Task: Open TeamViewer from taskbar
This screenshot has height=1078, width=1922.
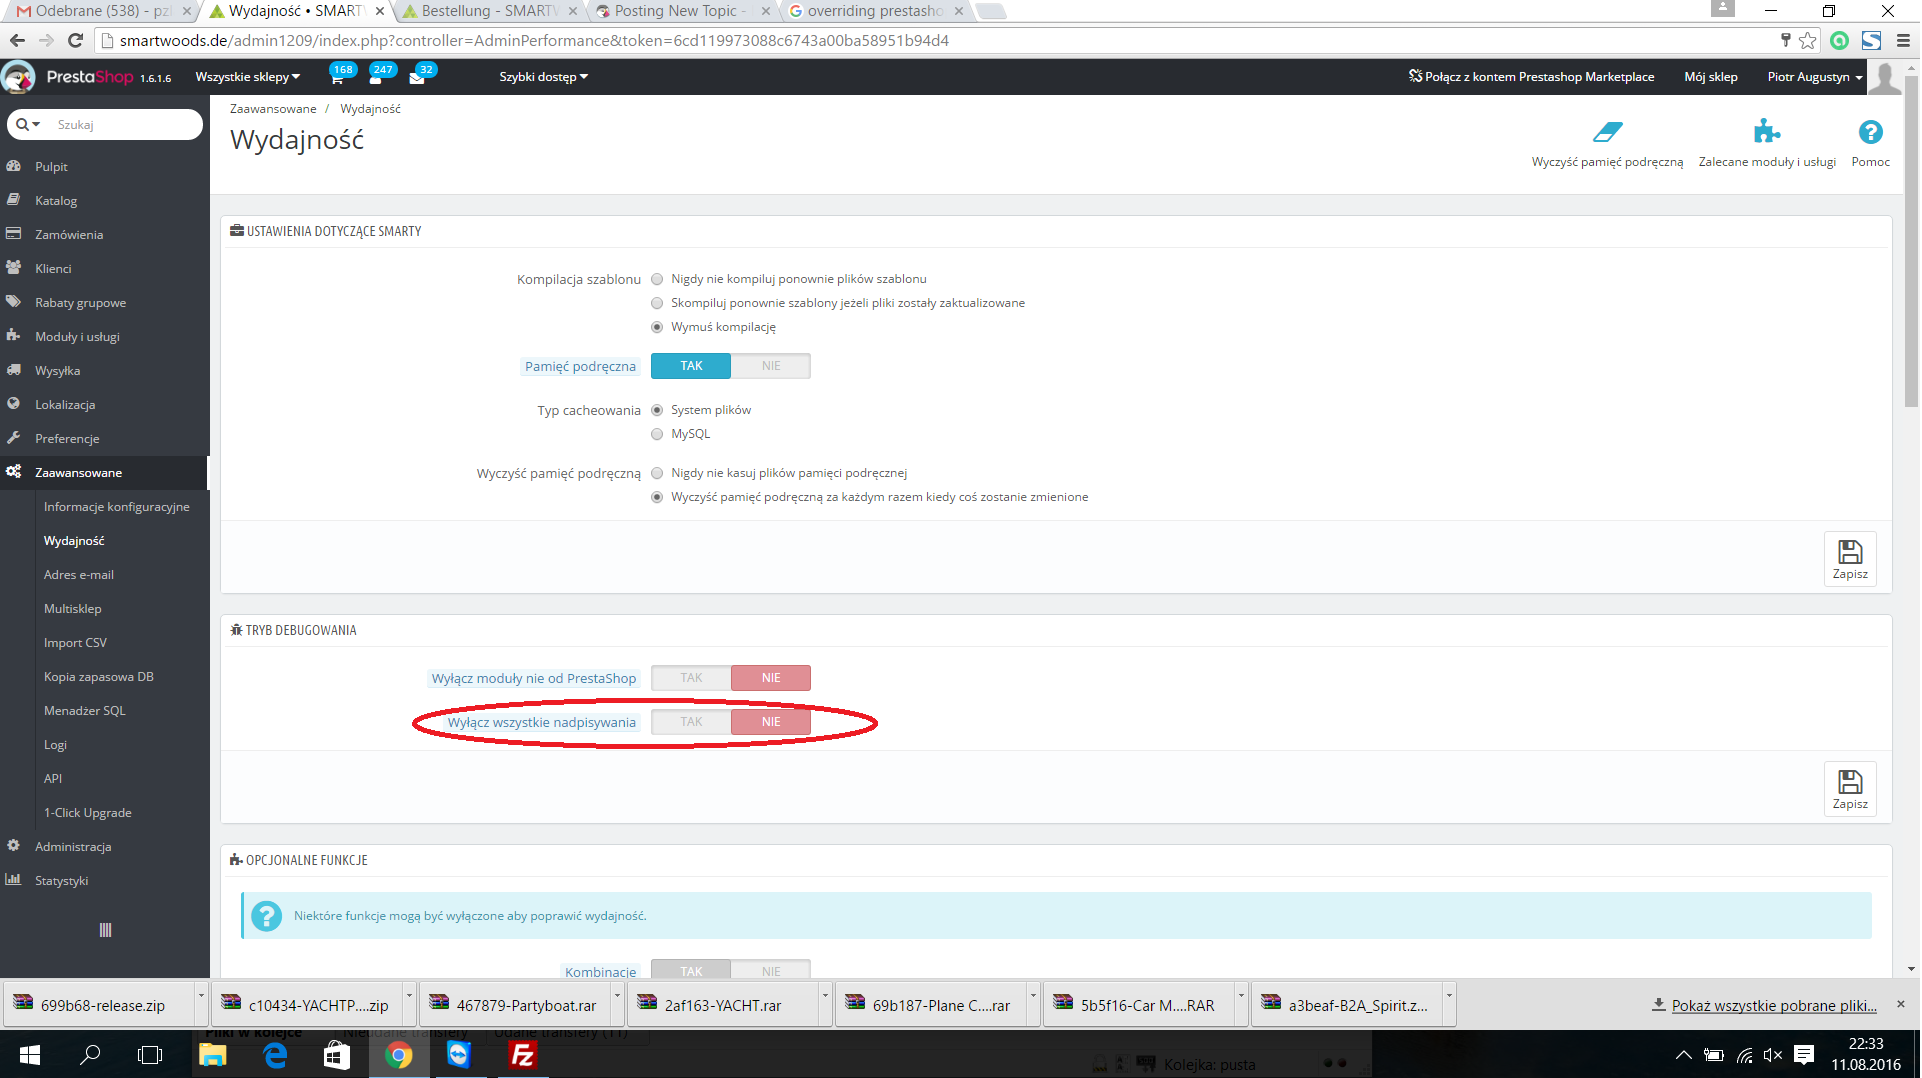Action: pyautogui.click(x=459, y=1055)
